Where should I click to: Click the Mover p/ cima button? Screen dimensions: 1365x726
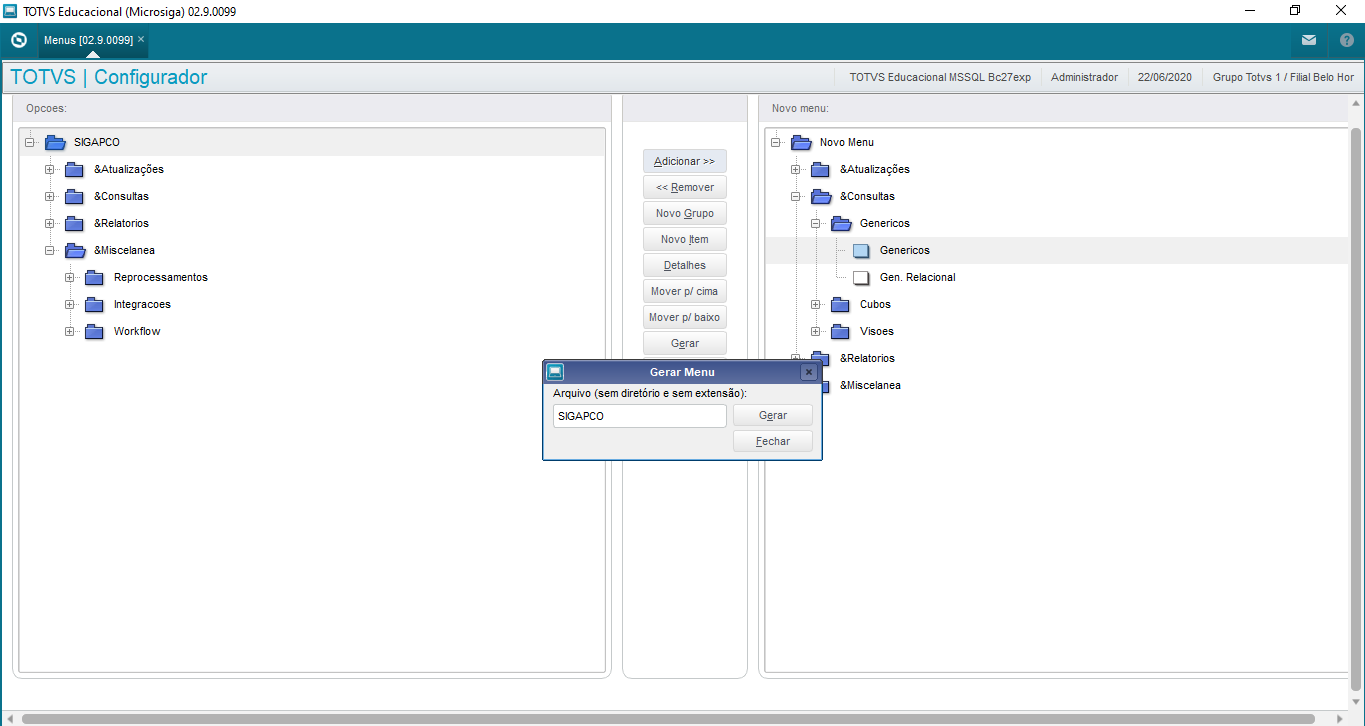tap(685, 291)
